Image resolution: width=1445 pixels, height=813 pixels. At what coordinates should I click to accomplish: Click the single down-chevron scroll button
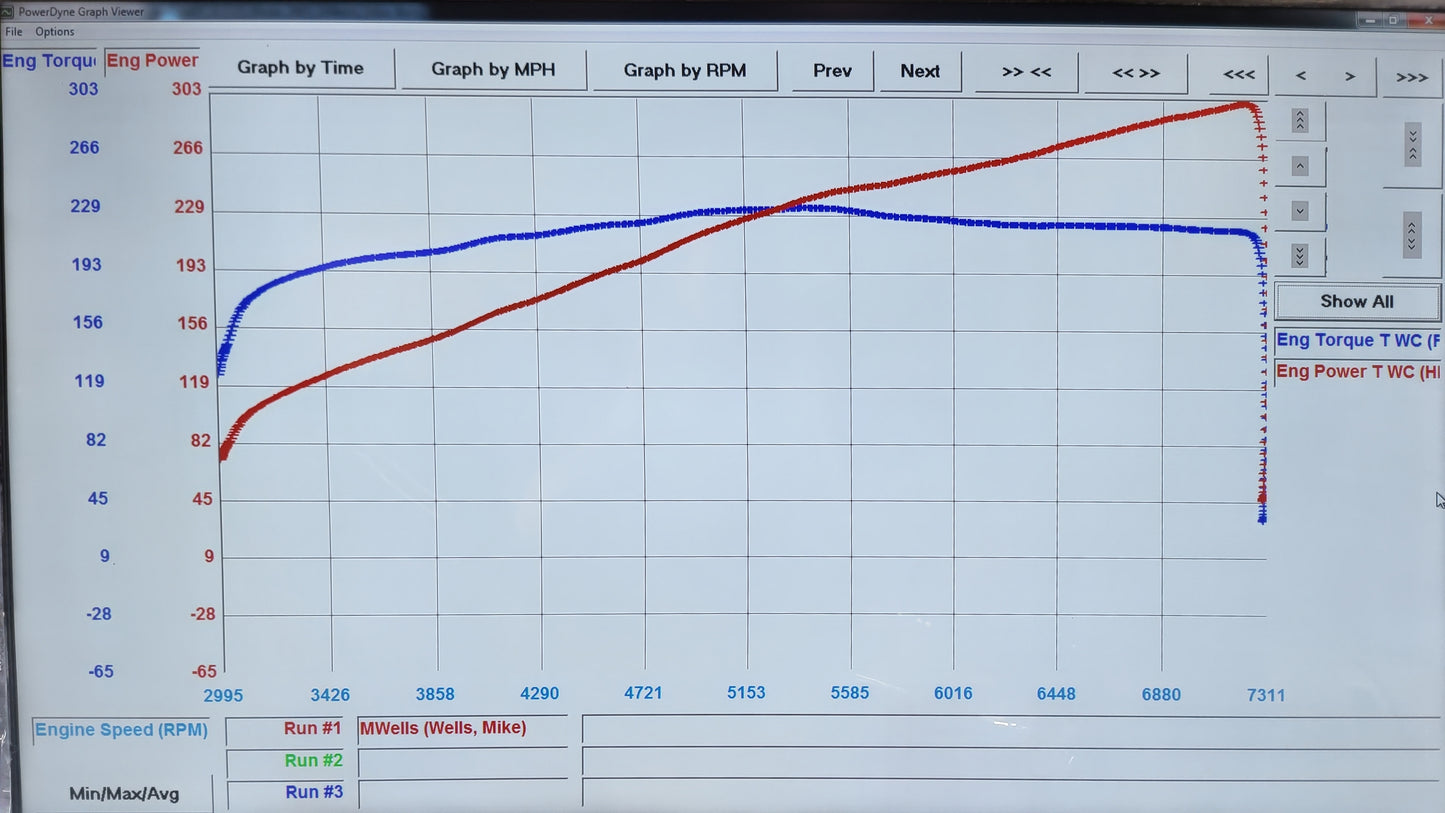click(x=1299, y=211)
